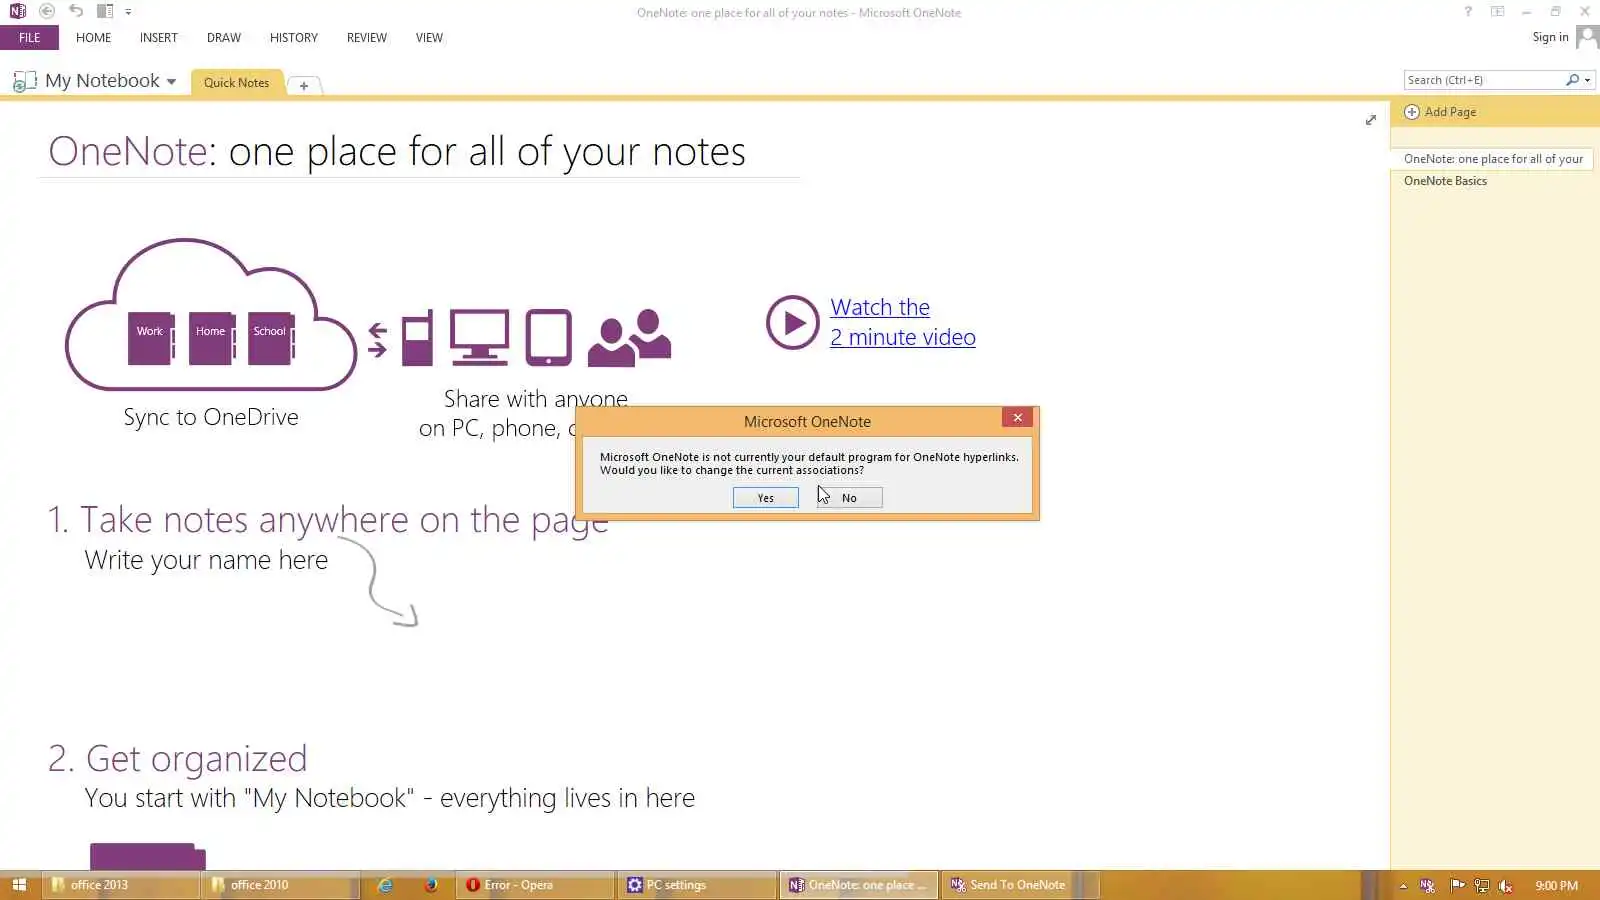This screenshot has width=1600, height=900.
Task: Undo the last action
Action: click(76, 11)
